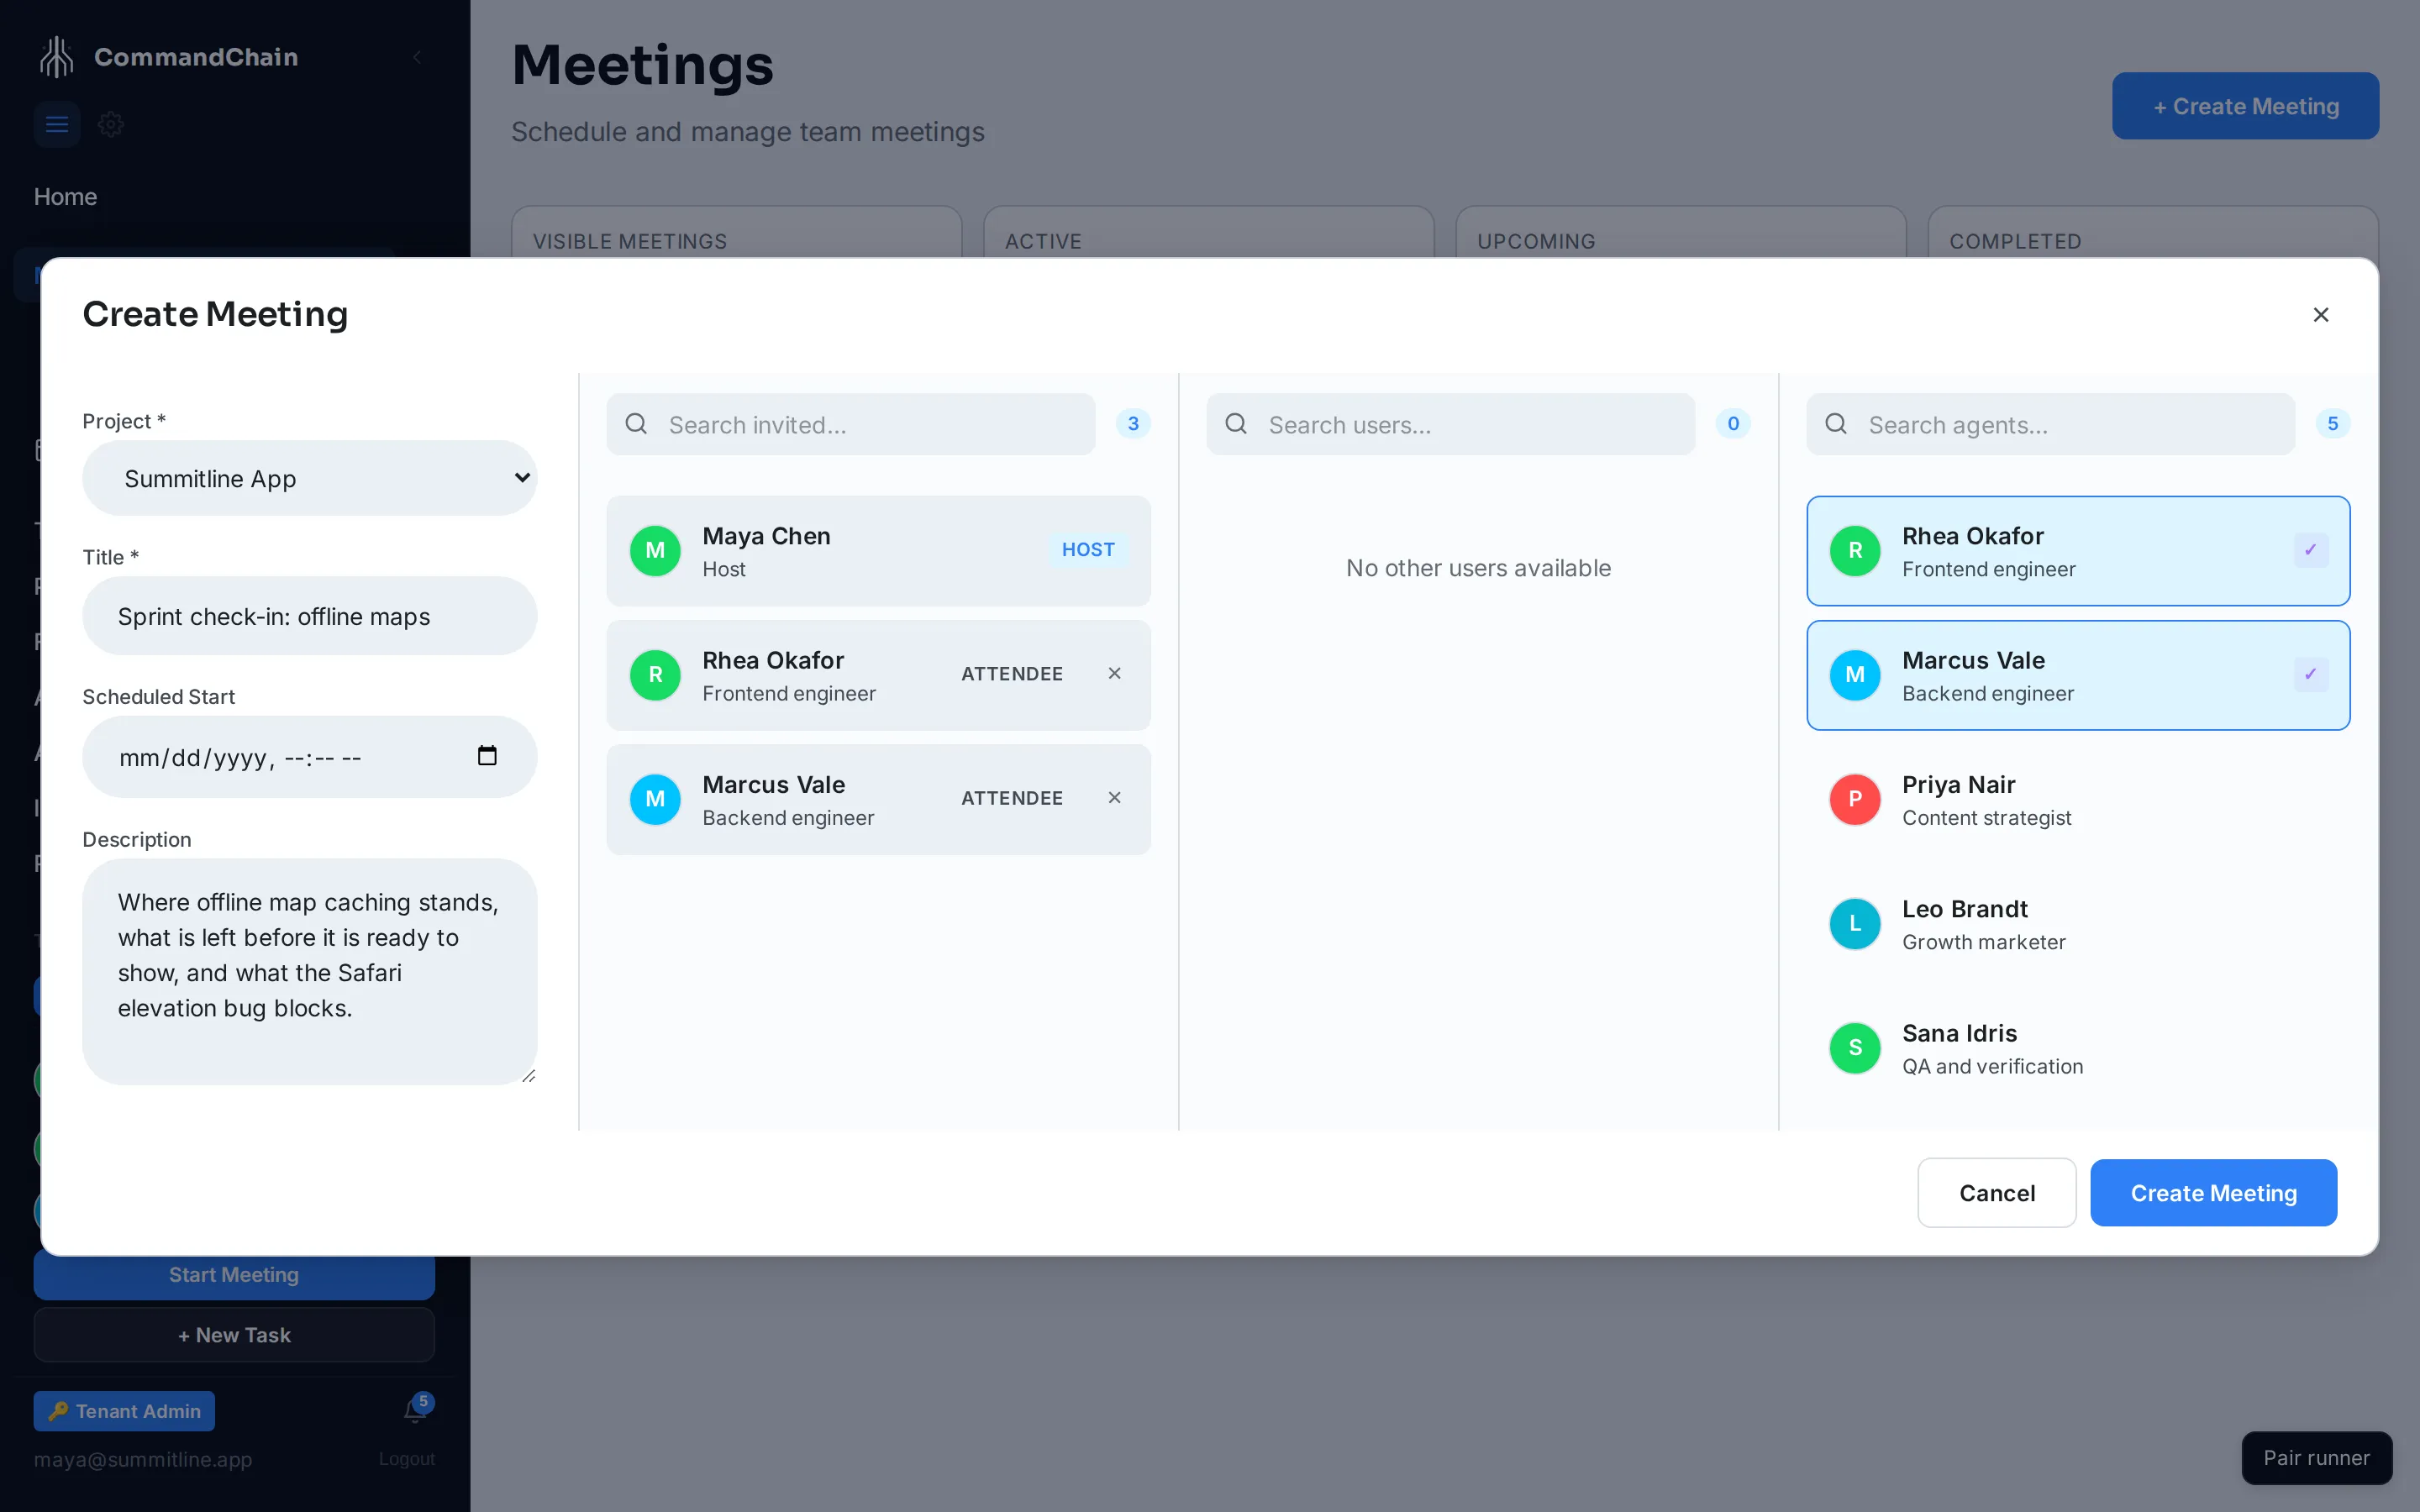Image resolution: width=2420 pixels, height=1512 pixels.
Task: Cancel the meeting creation
Action: (x=1996, y=1193)
